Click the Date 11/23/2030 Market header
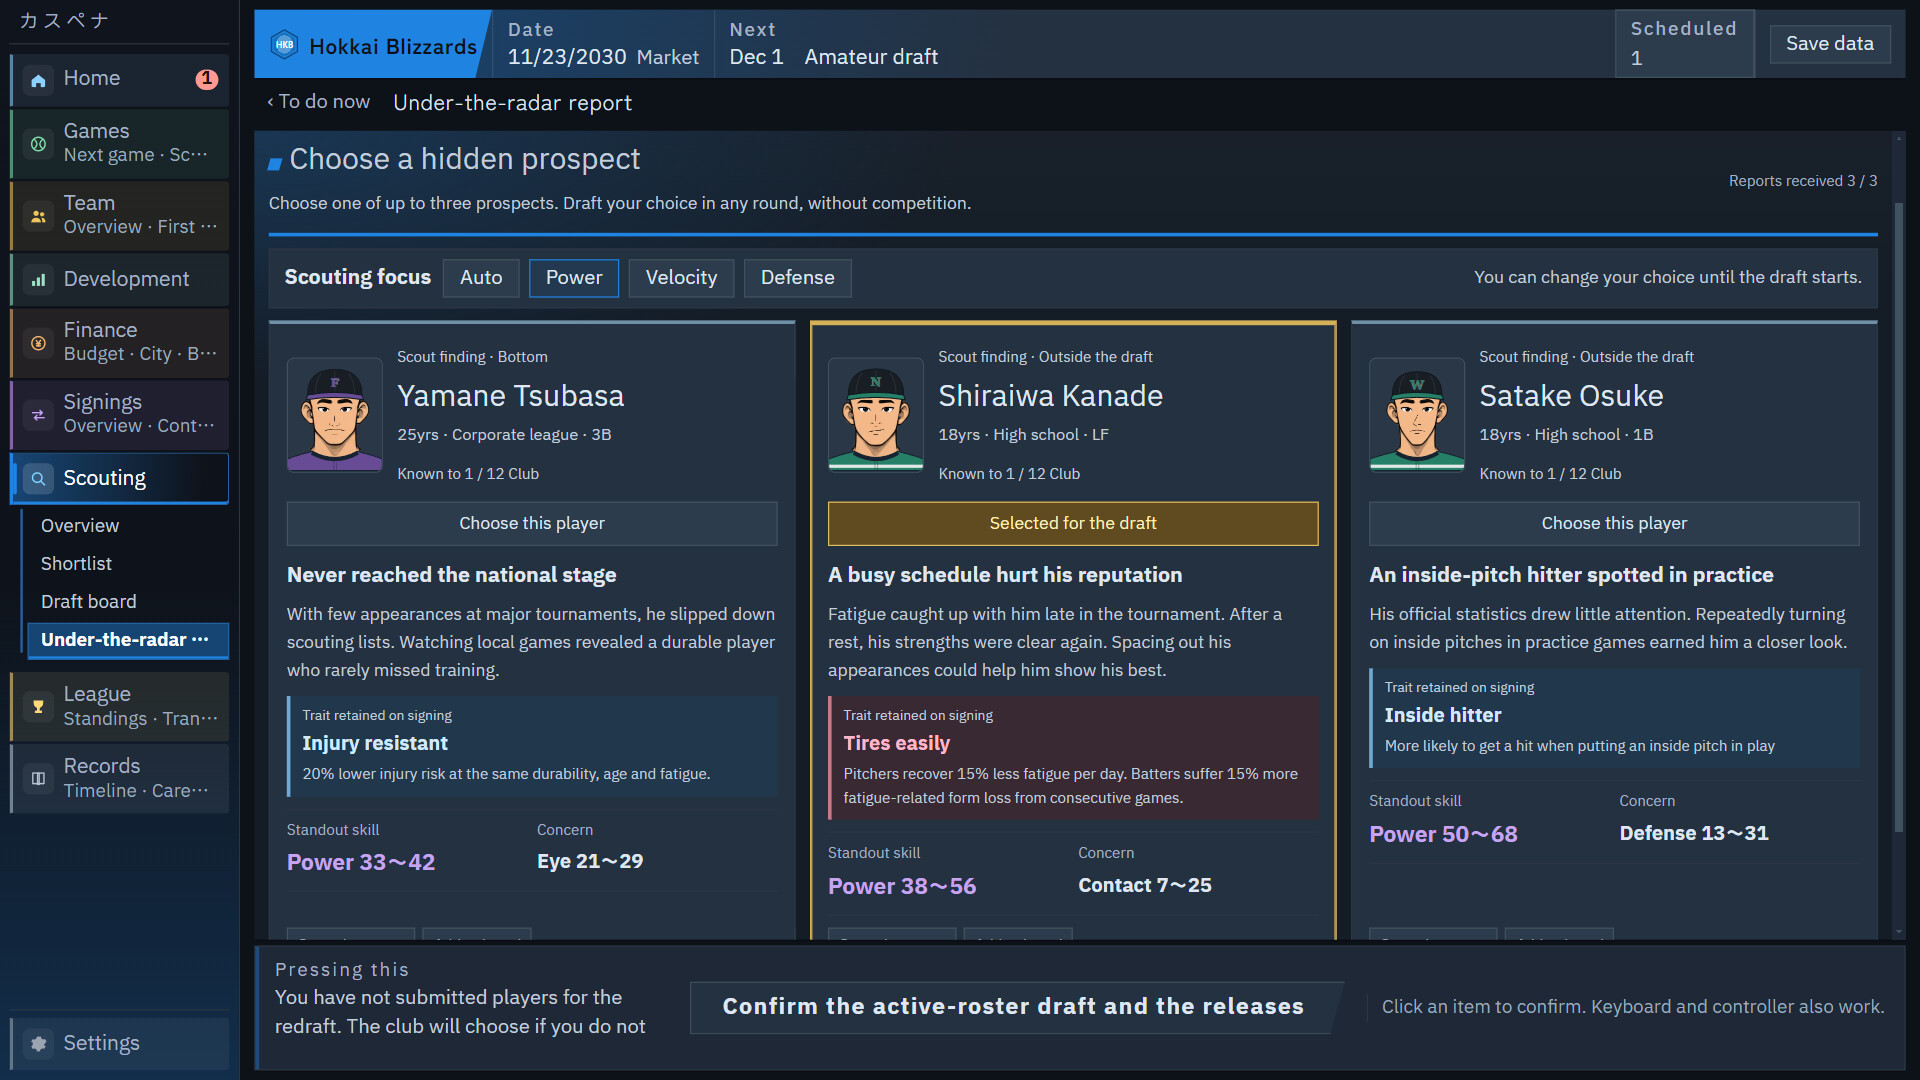This screenshot has width=1920, height=1080. click(603, 44)
